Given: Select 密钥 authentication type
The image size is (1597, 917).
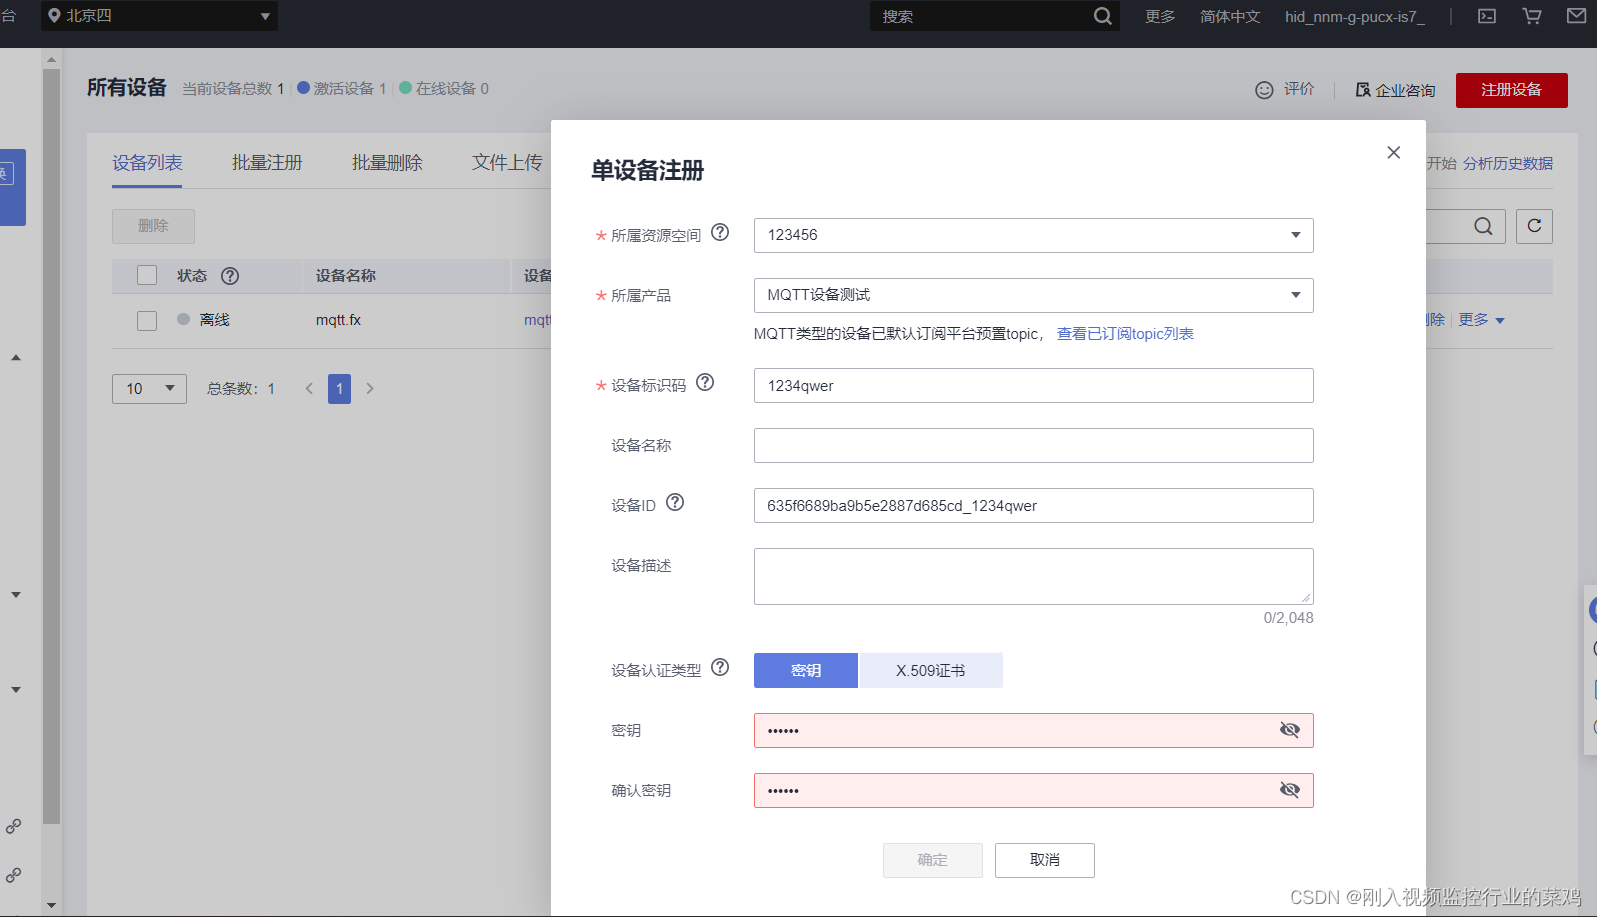Looking at the screenshot, I should [x=806, y=670].
